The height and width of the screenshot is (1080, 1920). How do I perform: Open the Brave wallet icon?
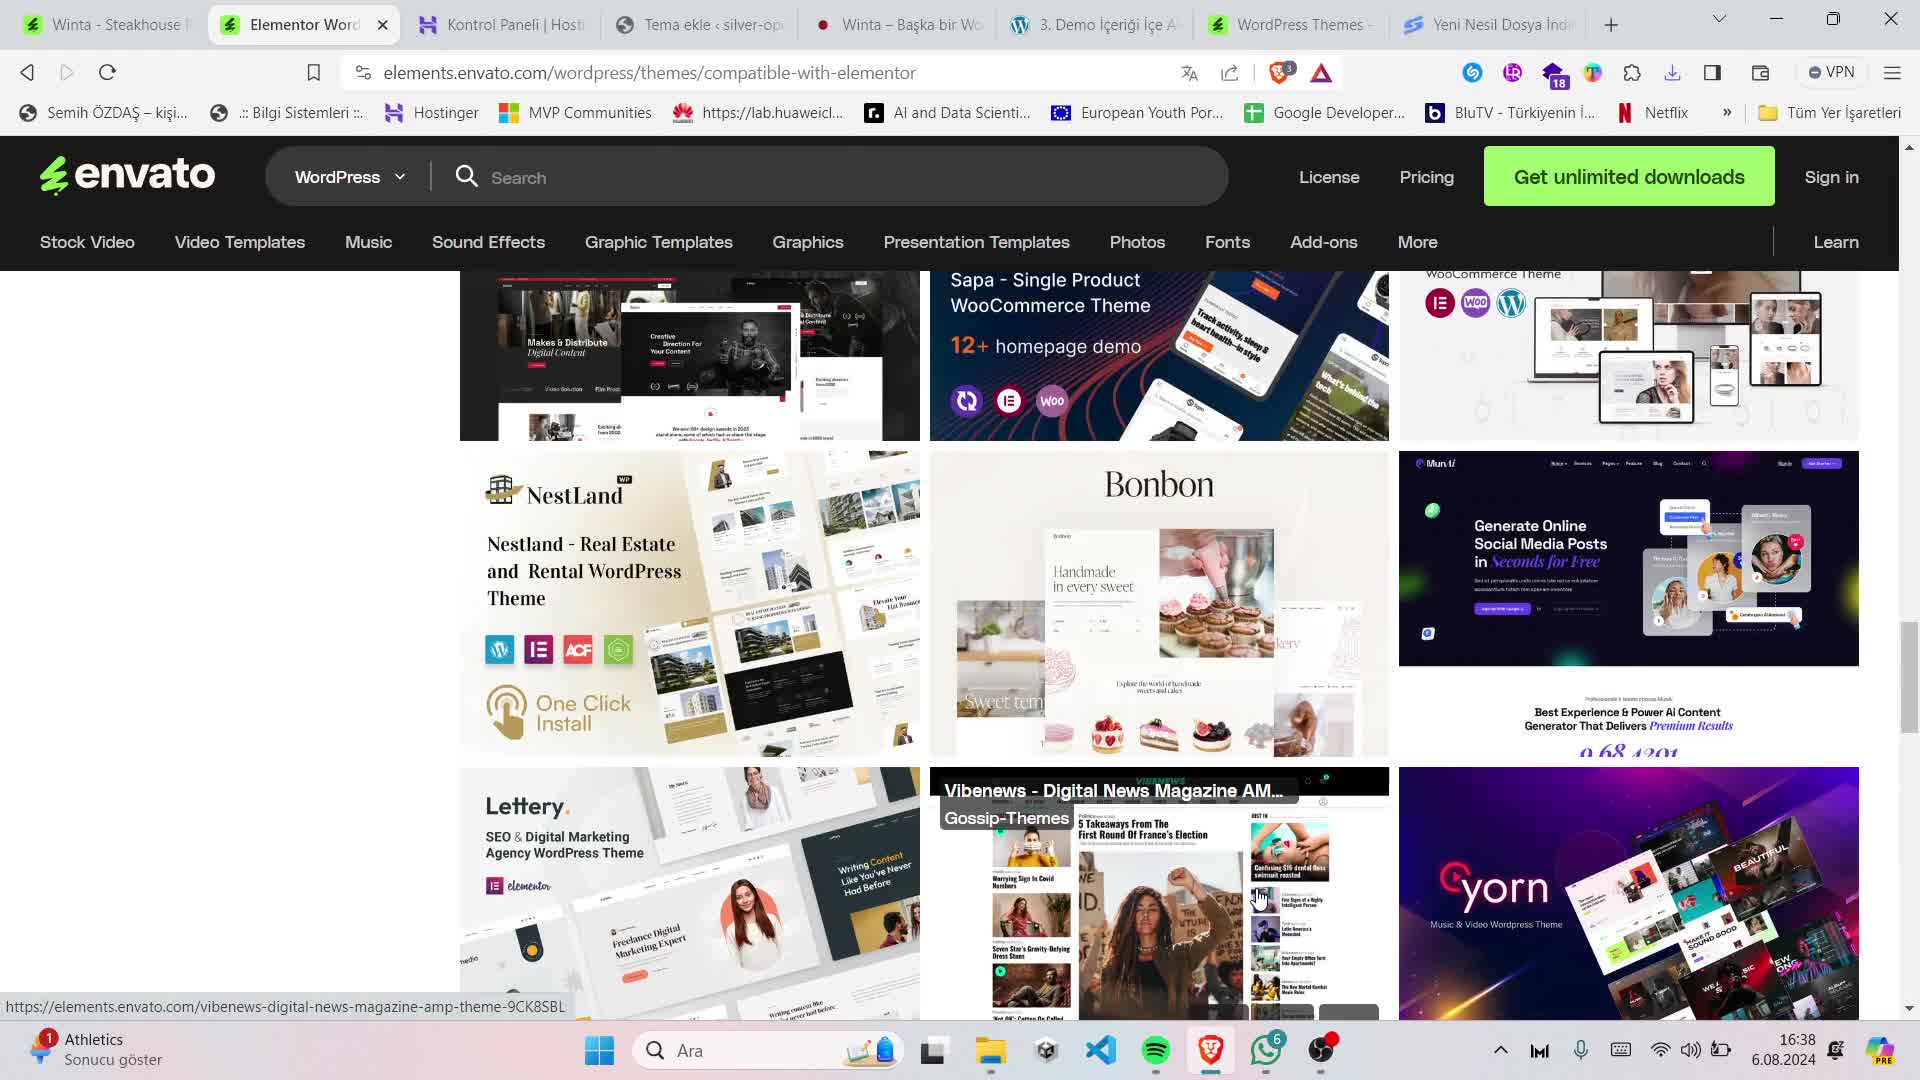[1760, 72]
